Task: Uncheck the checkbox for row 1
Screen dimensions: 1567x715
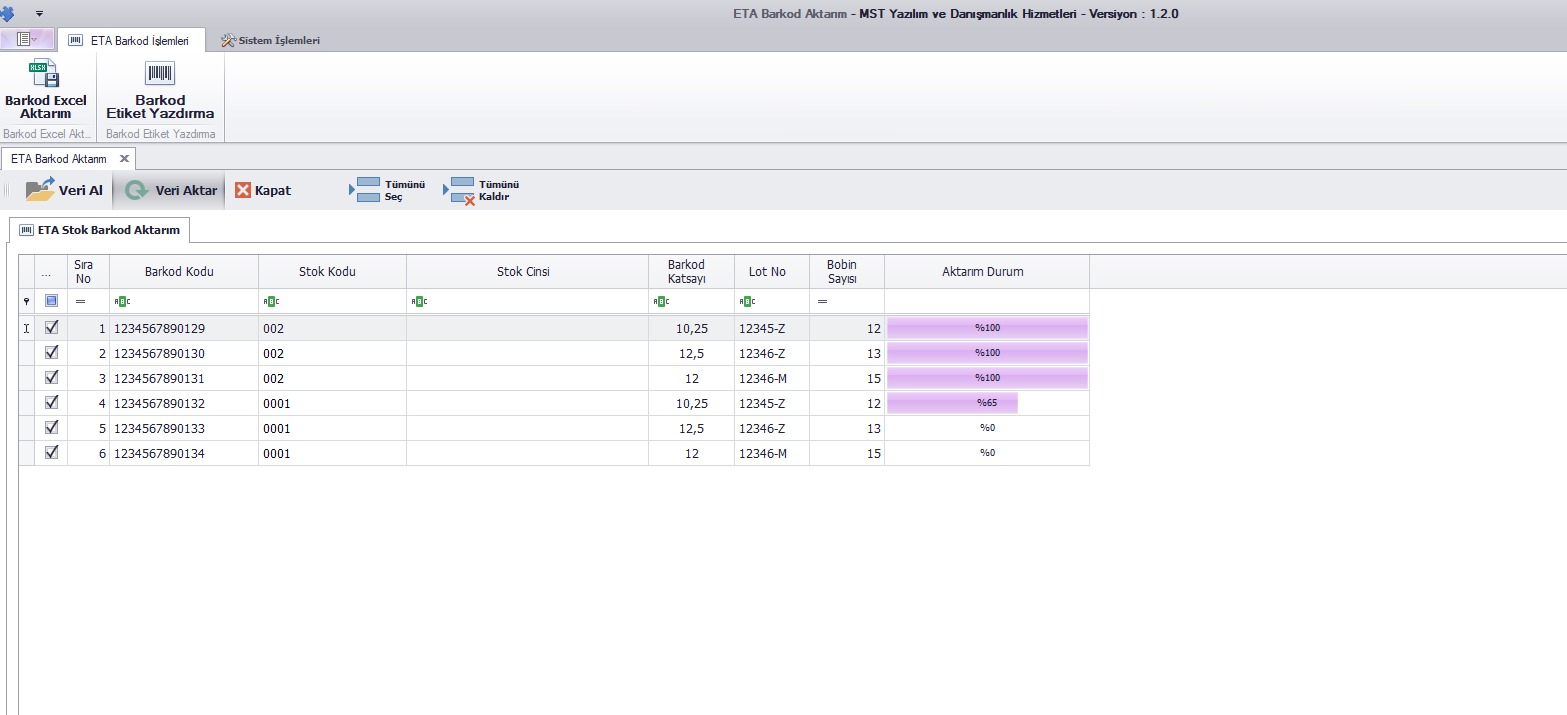Action: pos(52,327)
